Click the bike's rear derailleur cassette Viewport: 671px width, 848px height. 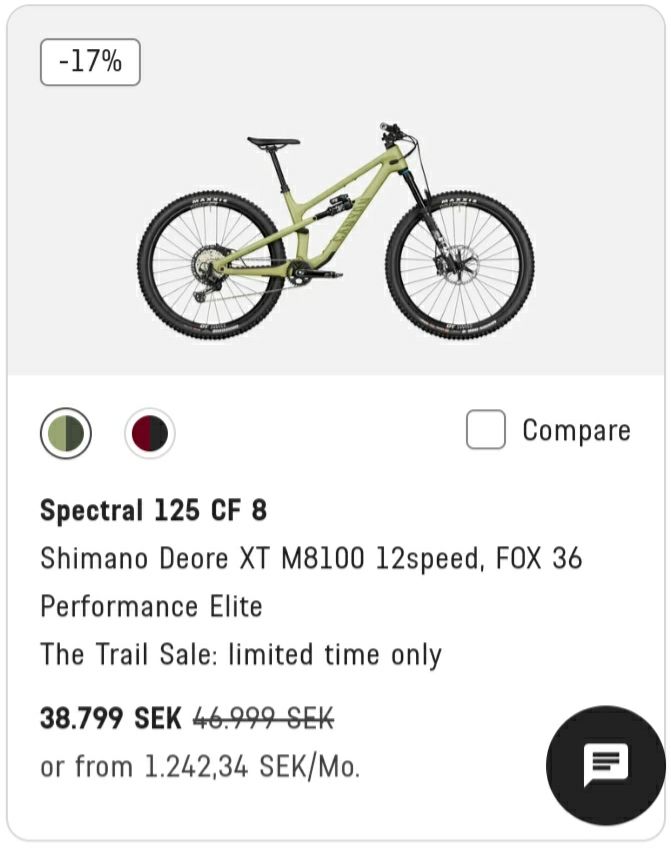coord(206,270)
